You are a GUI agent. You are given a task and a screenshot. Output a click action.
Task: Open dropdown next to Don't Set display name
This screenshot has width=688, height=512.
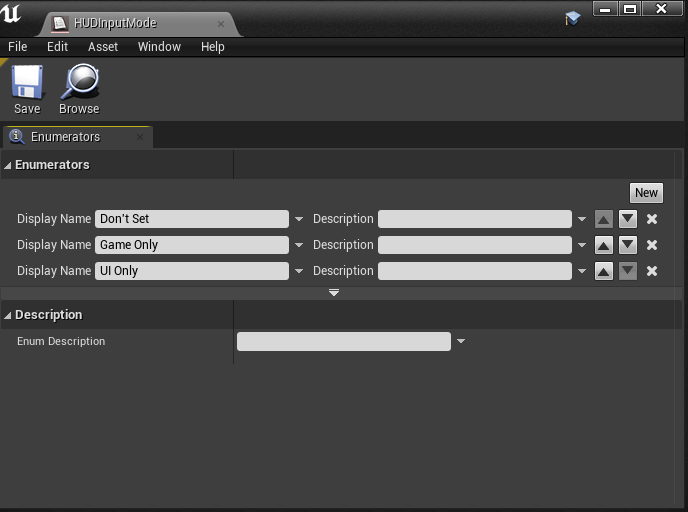point(299,219)
